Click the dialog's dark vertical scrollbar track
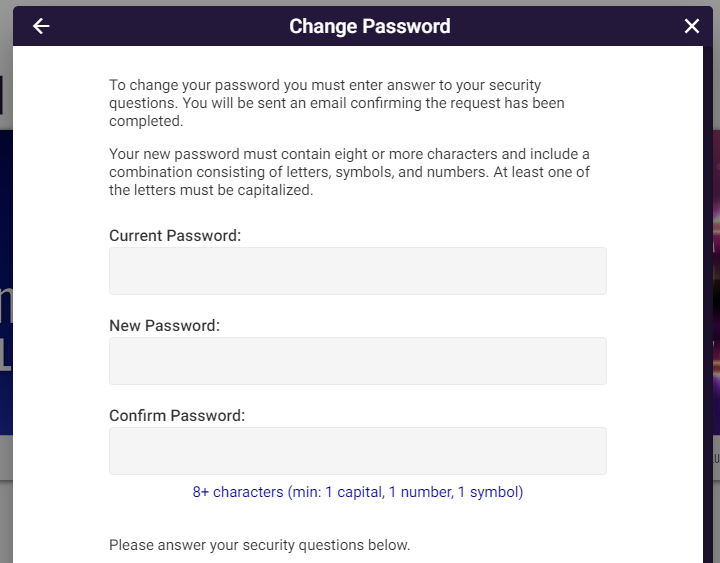720x563 pixels. (x=708, y=303)
